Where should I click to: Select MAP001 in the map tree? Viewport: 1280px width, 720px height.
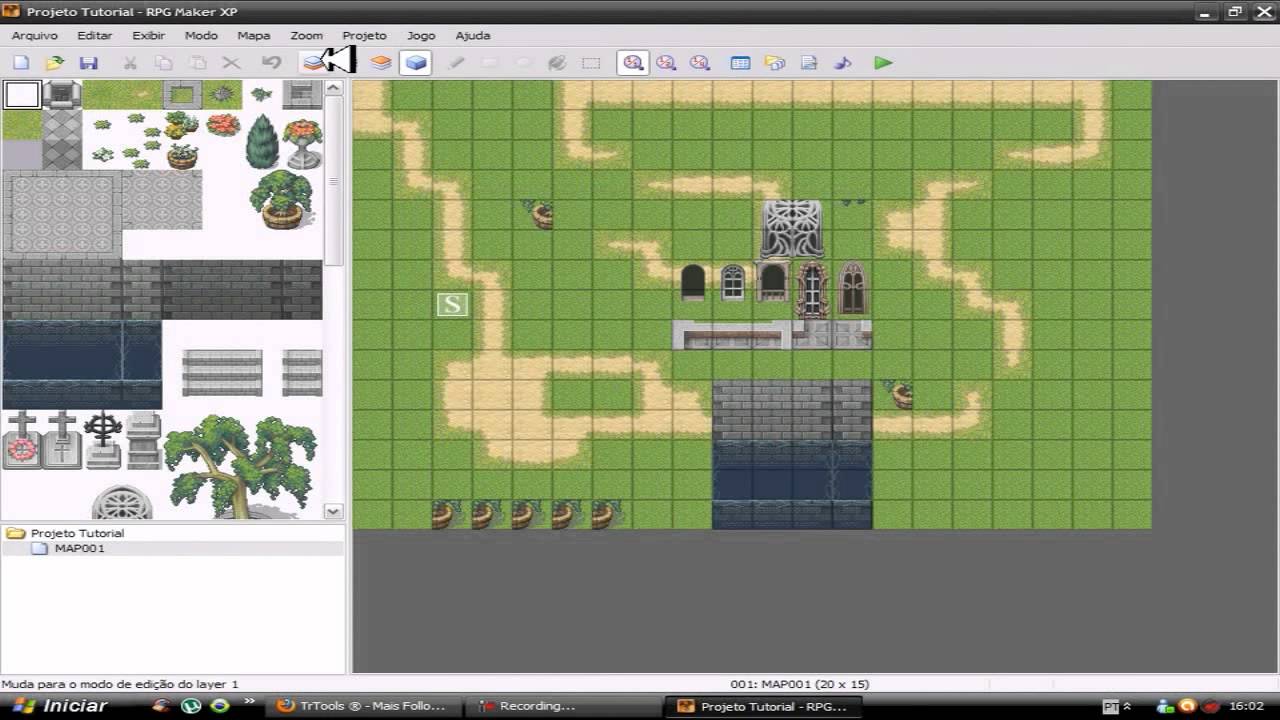click(x=79, y=548)
